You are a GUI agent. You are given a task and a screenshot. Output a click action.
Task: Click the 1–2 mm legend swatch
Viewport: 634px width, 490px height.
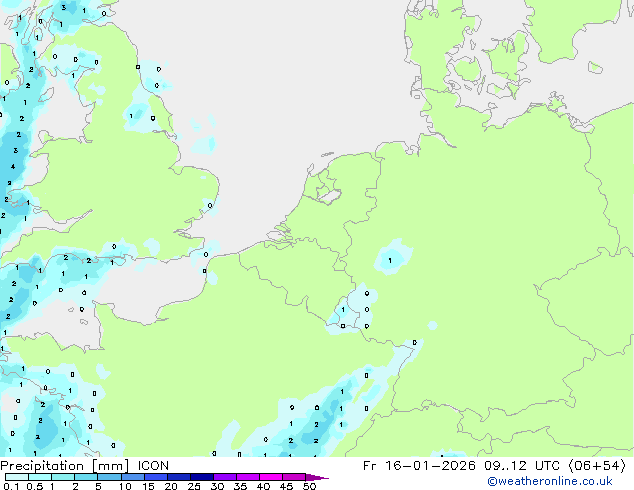point(63,477)
